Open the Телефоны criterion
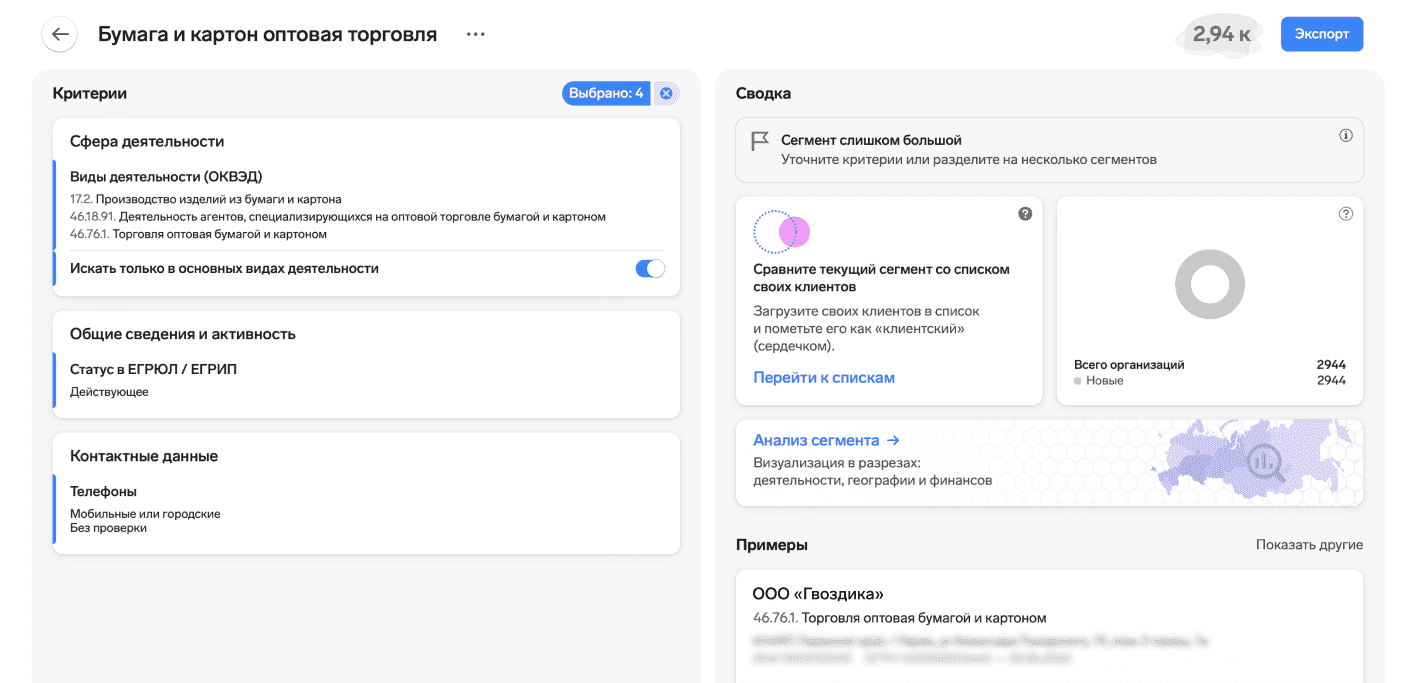 (x=103, y=491)
